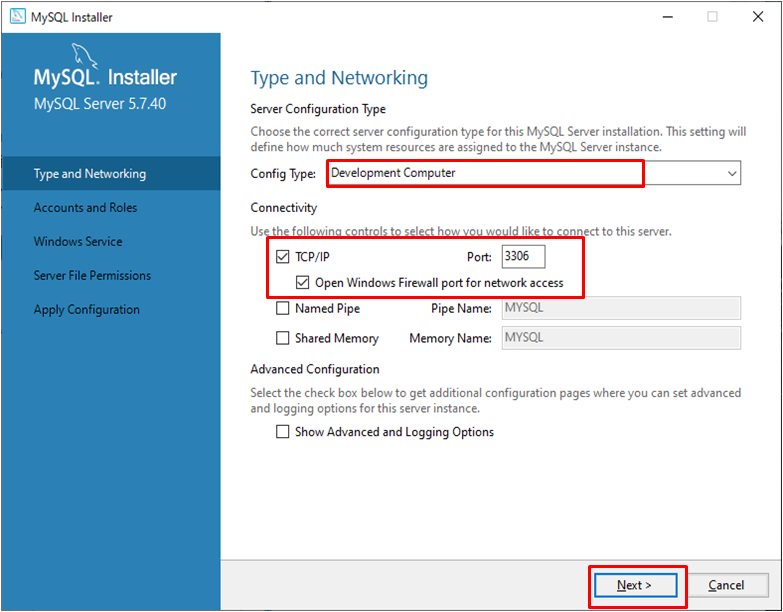783x612 pixels.
Task: Click the Pipe Name field
Action: [x=621, y=308]
